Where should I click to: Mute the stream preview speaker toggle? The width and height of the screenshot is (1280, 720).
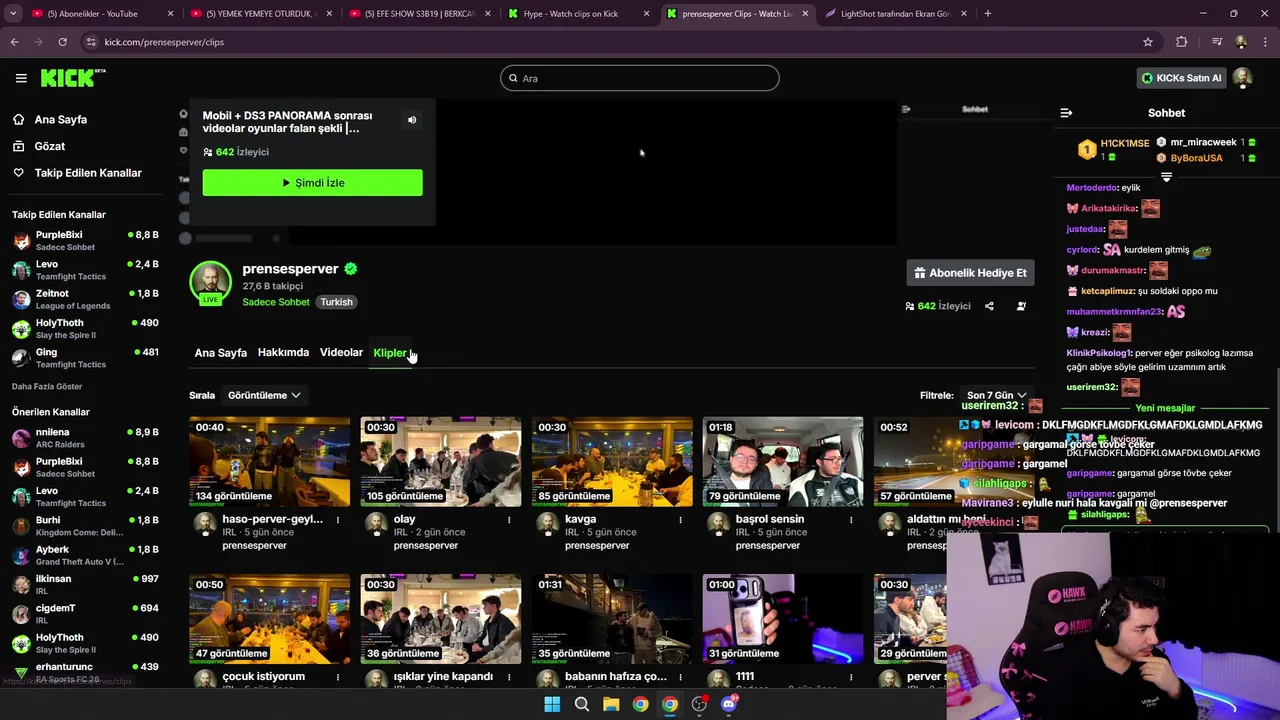(x=412, y=120)
